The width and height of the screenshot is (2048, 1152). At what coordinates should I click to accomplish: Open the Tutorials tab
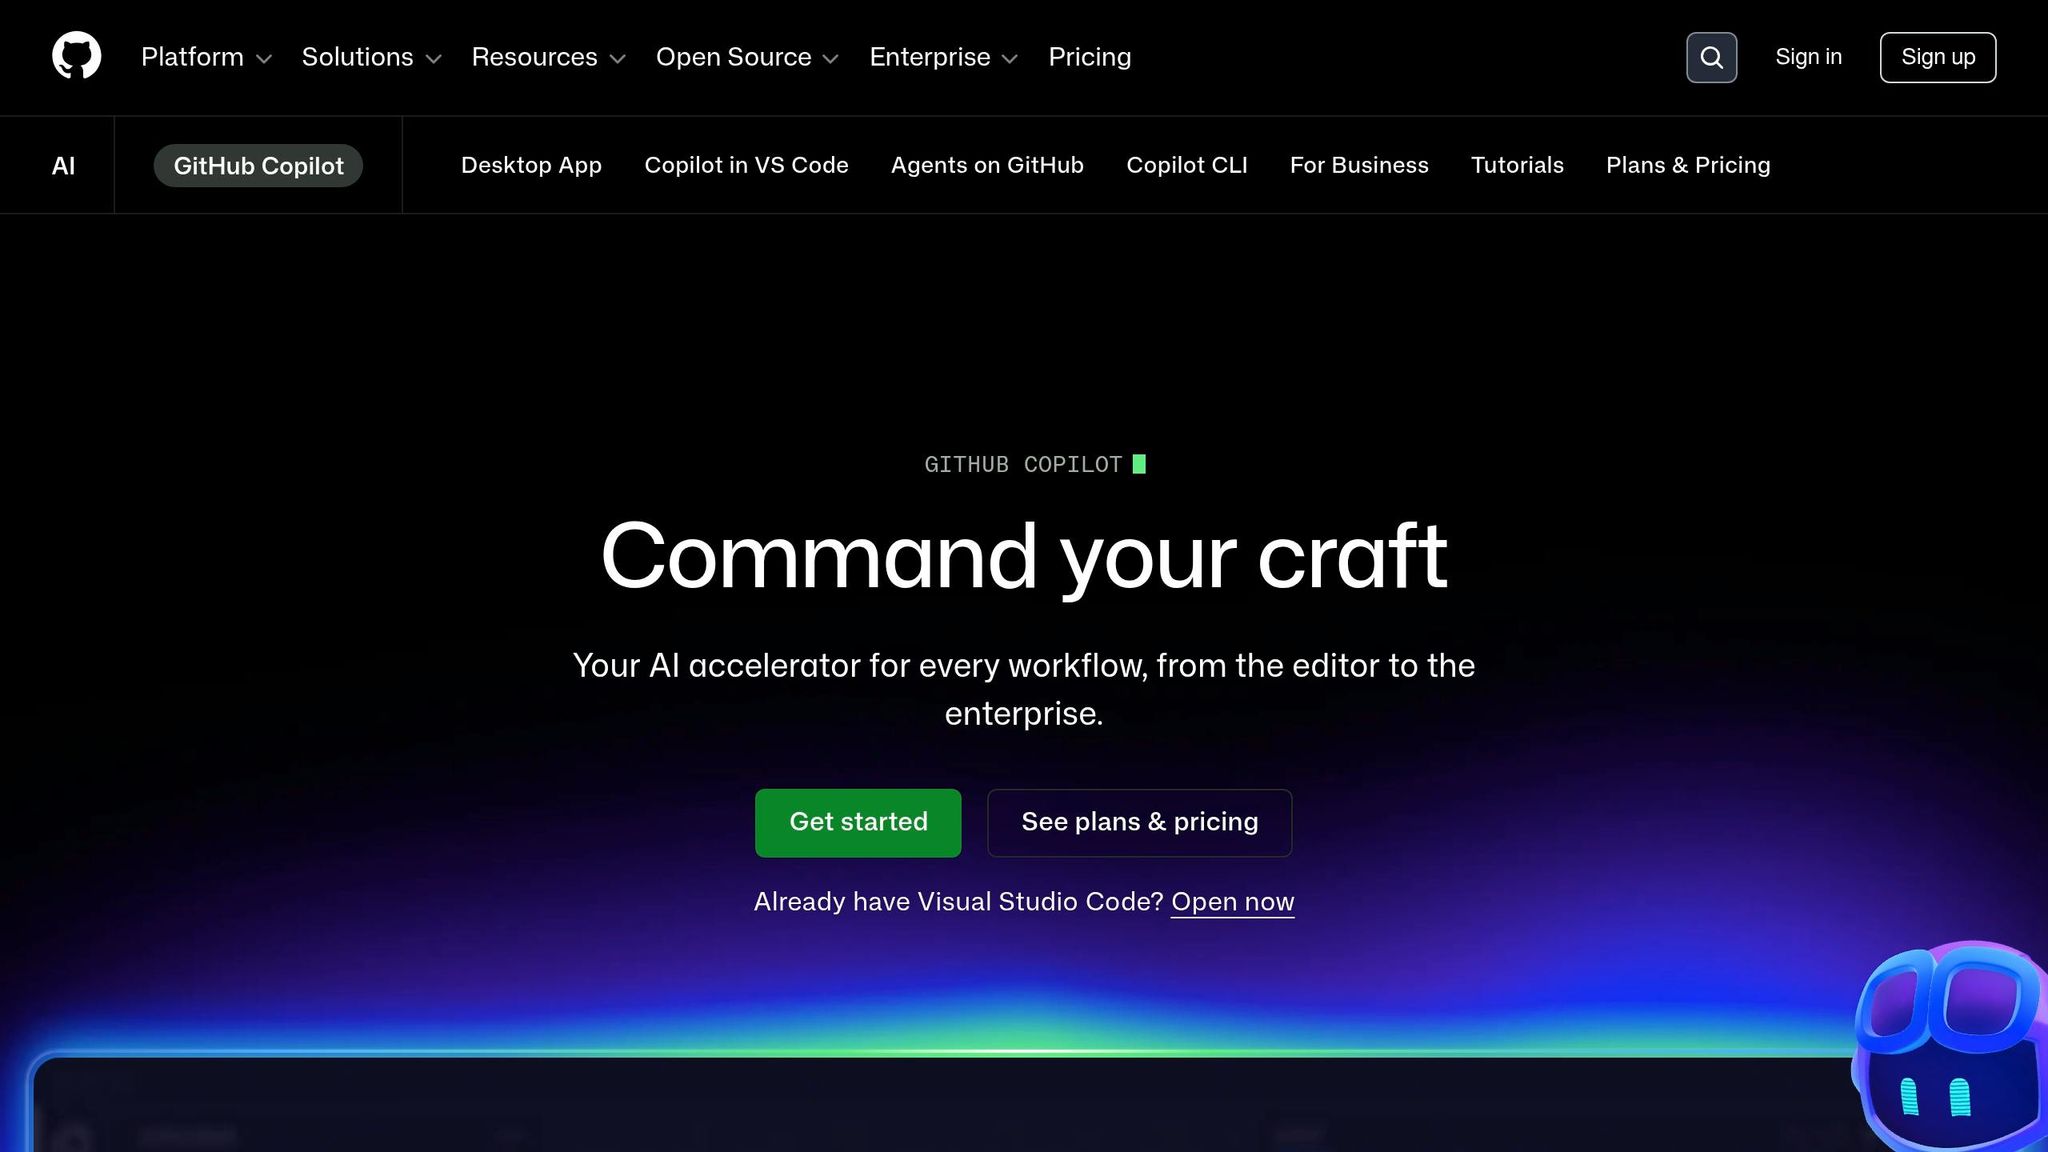coord(1517,165)
